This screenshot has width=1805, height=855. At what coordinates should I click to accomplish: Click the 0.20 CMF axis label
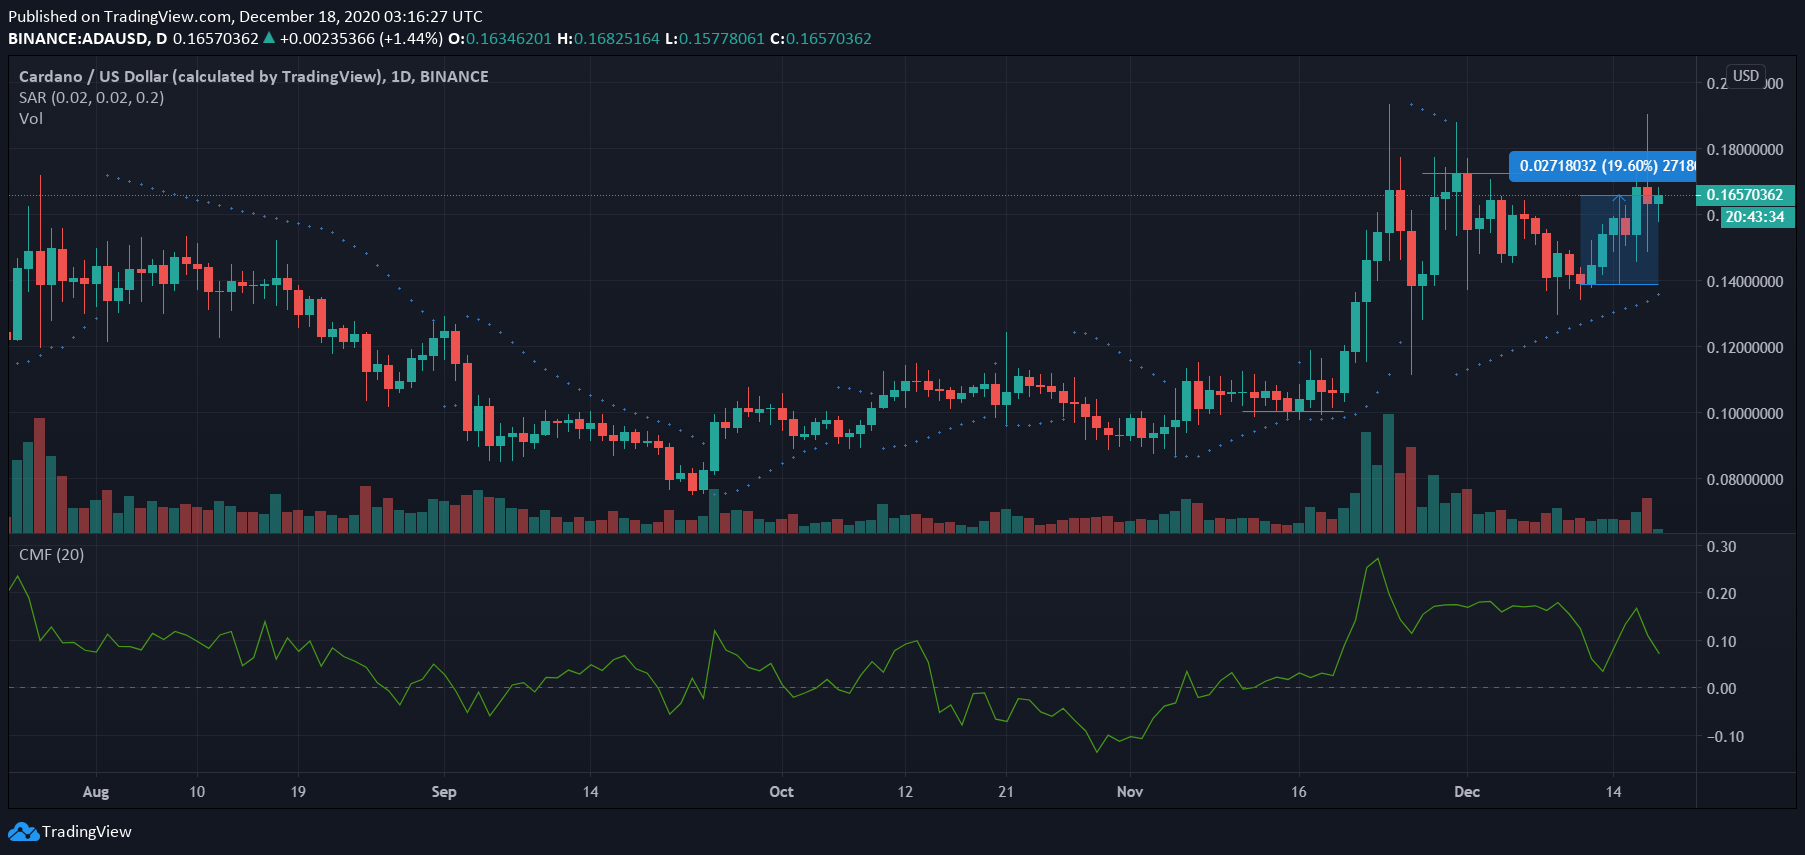1722,594
